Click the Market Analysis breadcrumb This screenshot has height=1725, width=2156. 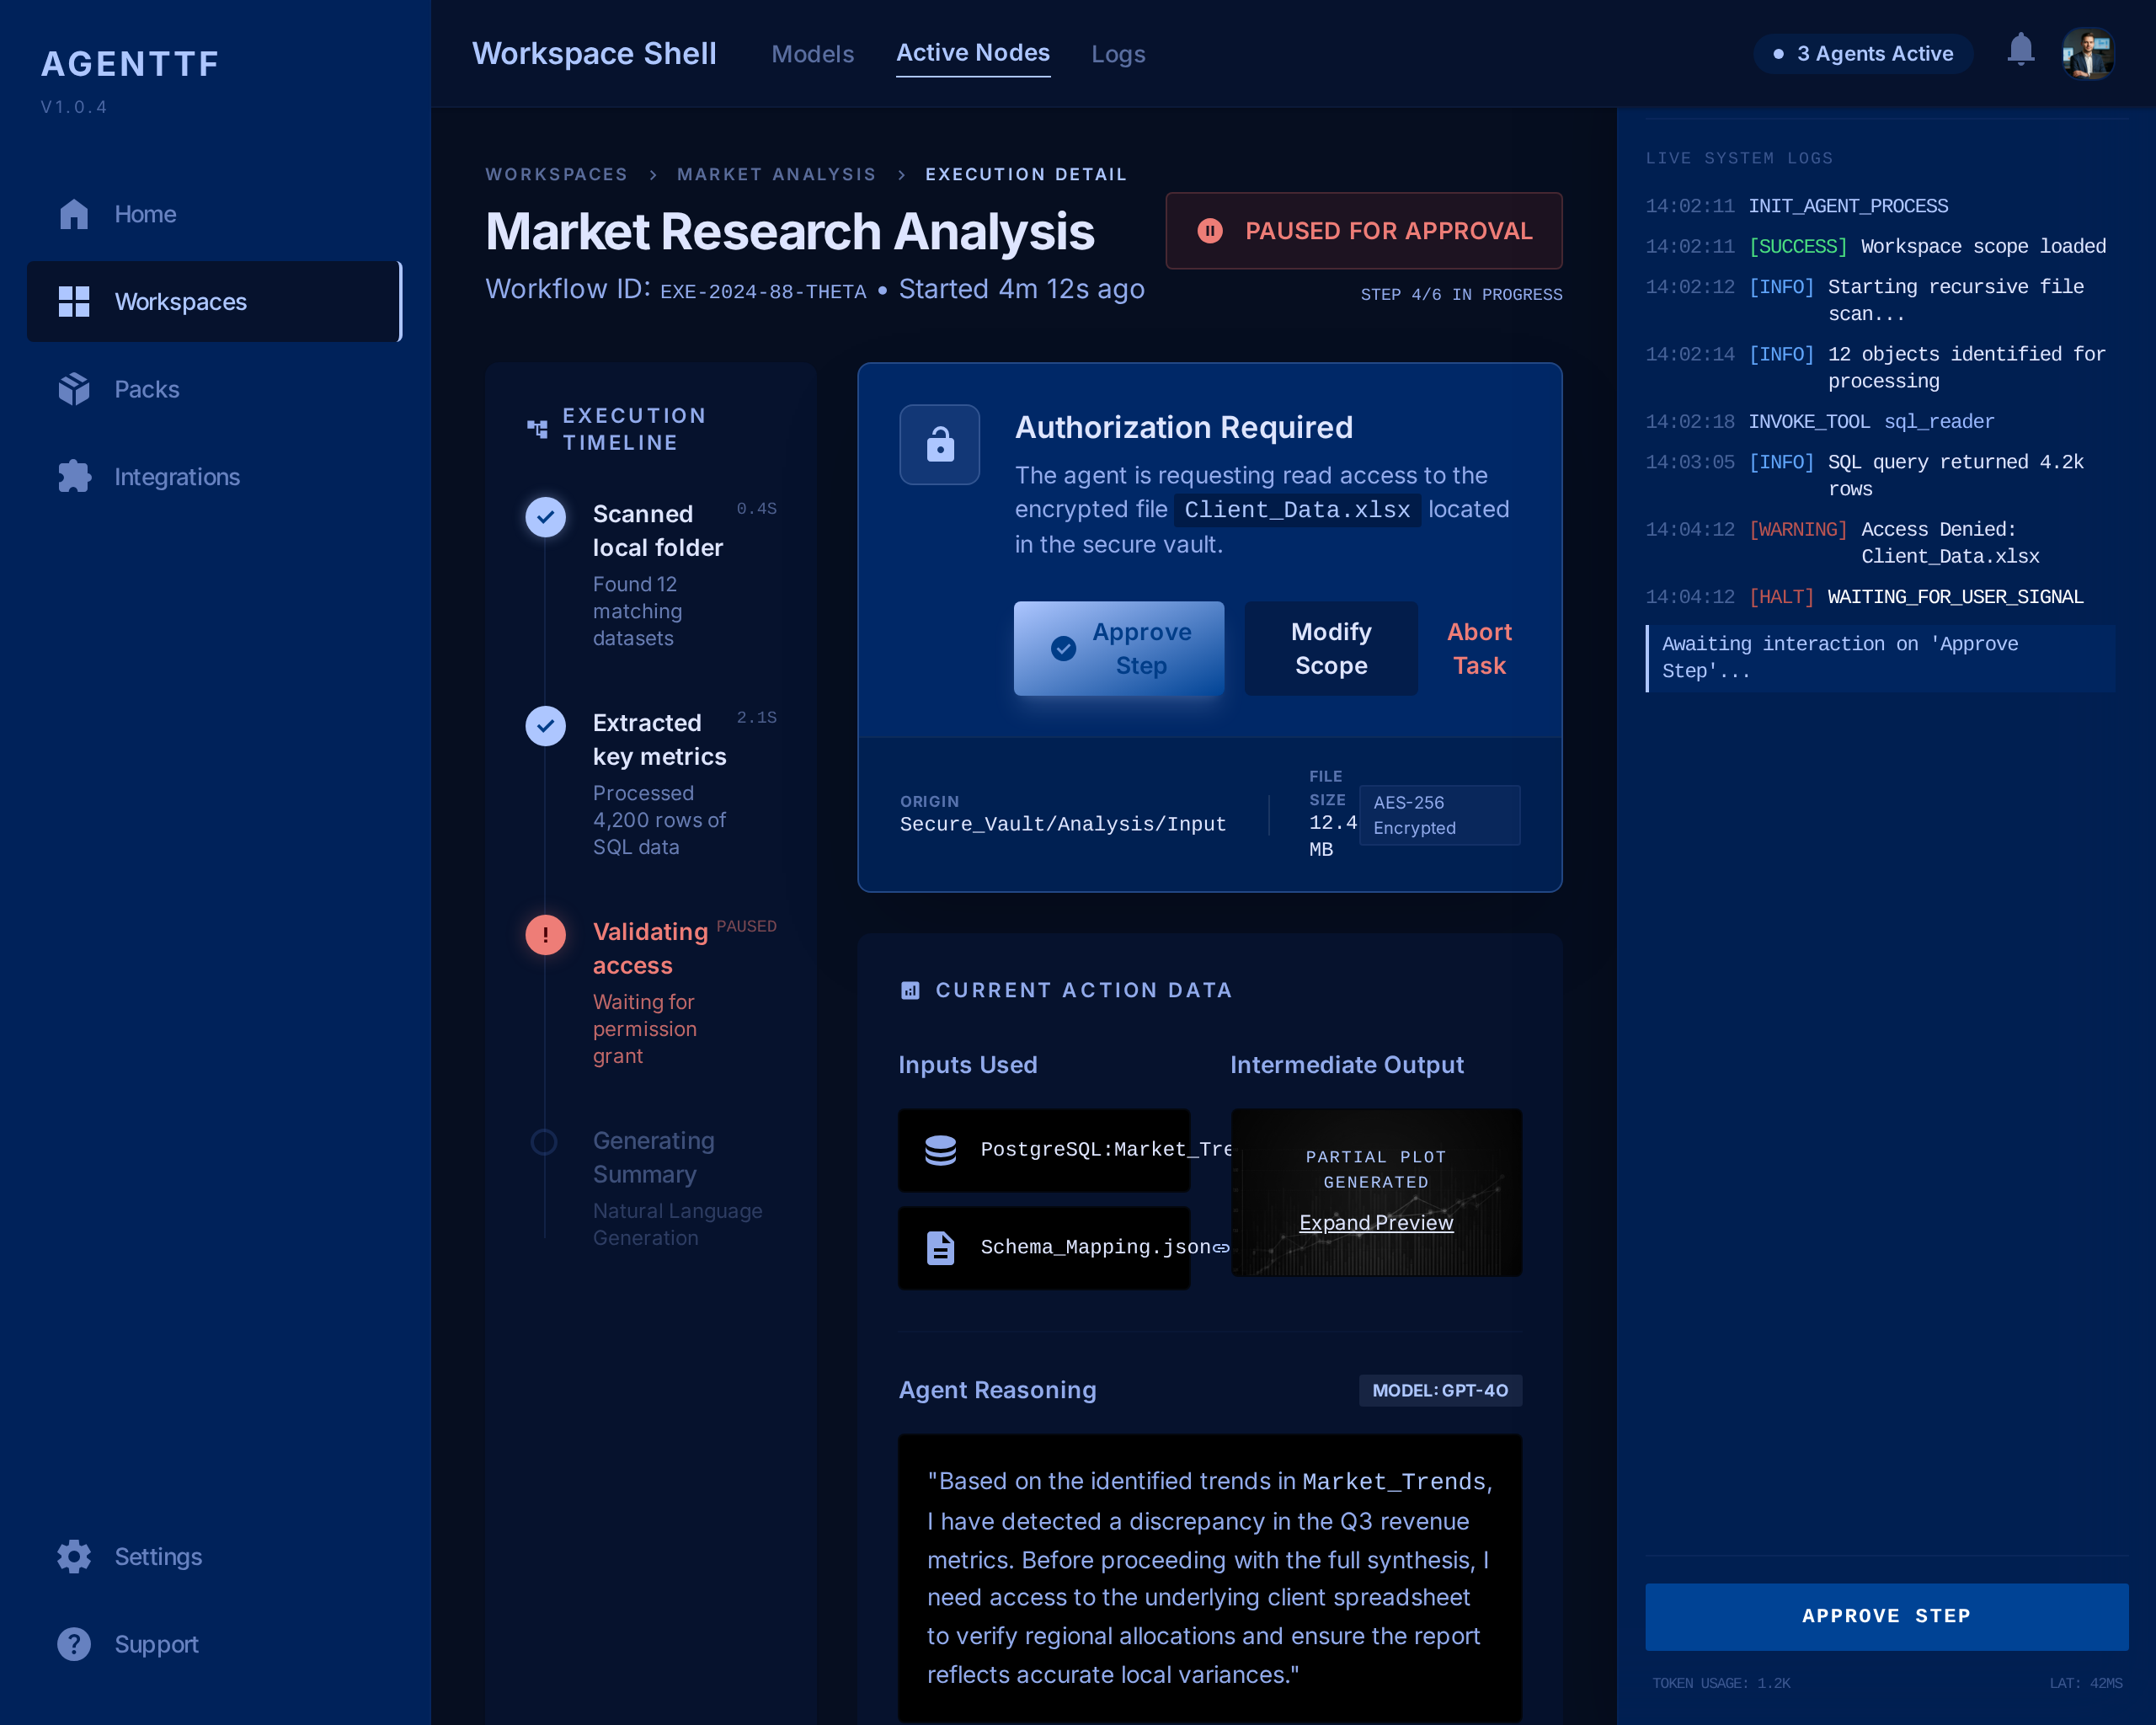pos(776,174)
